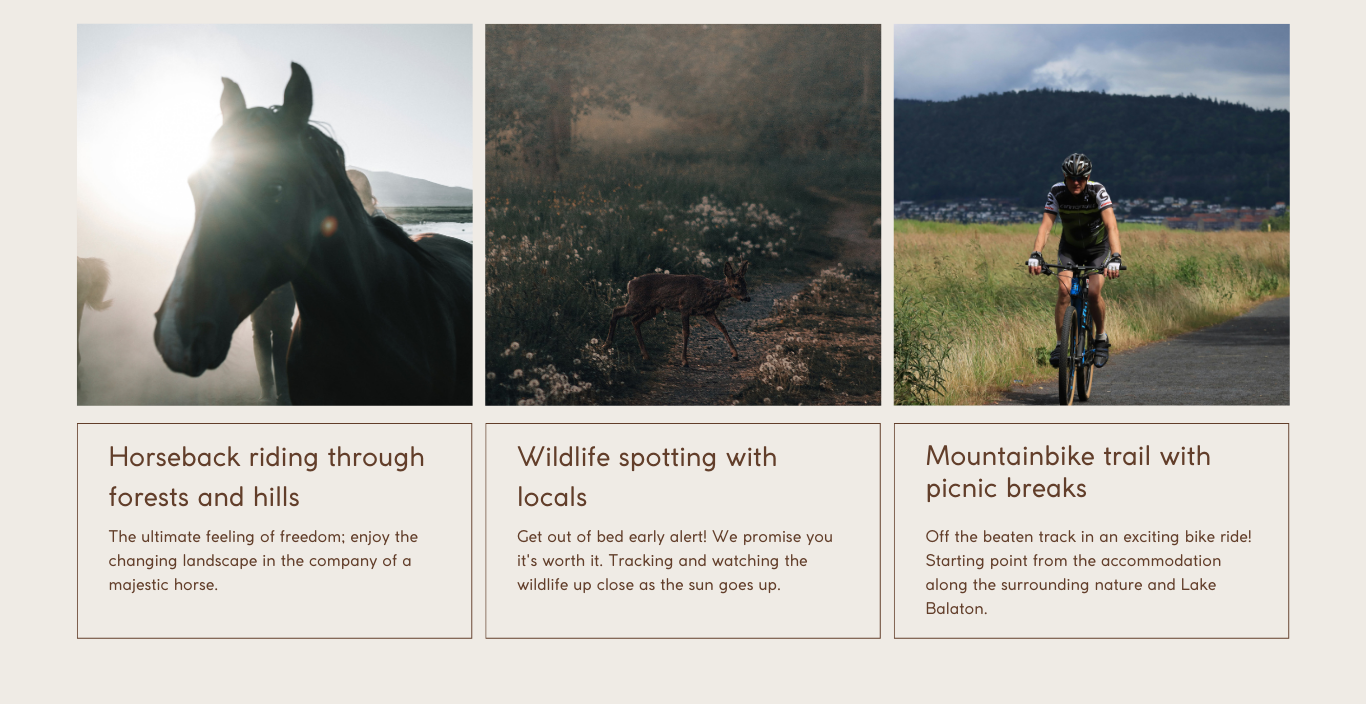This screenshot has height=704, width=1366.
Task: Select the 'Wildlife spotting with locals' heading
Action: click(x=647, y=477)
